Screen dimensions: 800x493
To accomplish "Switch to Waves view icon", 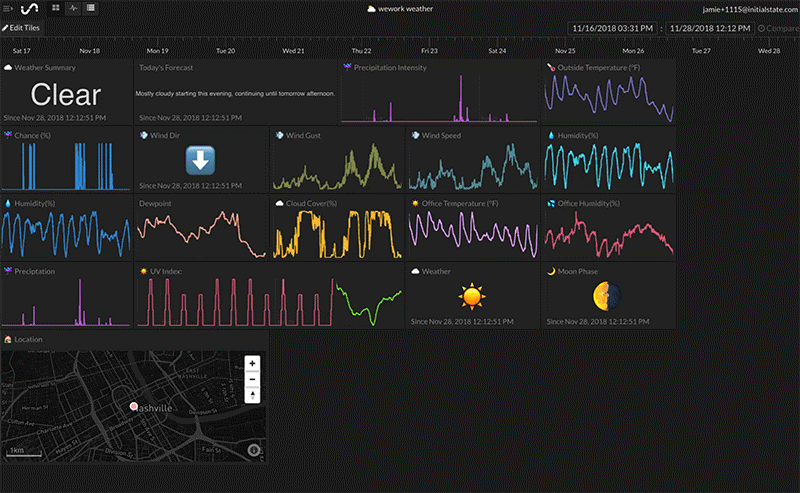I will coord(73,8).
